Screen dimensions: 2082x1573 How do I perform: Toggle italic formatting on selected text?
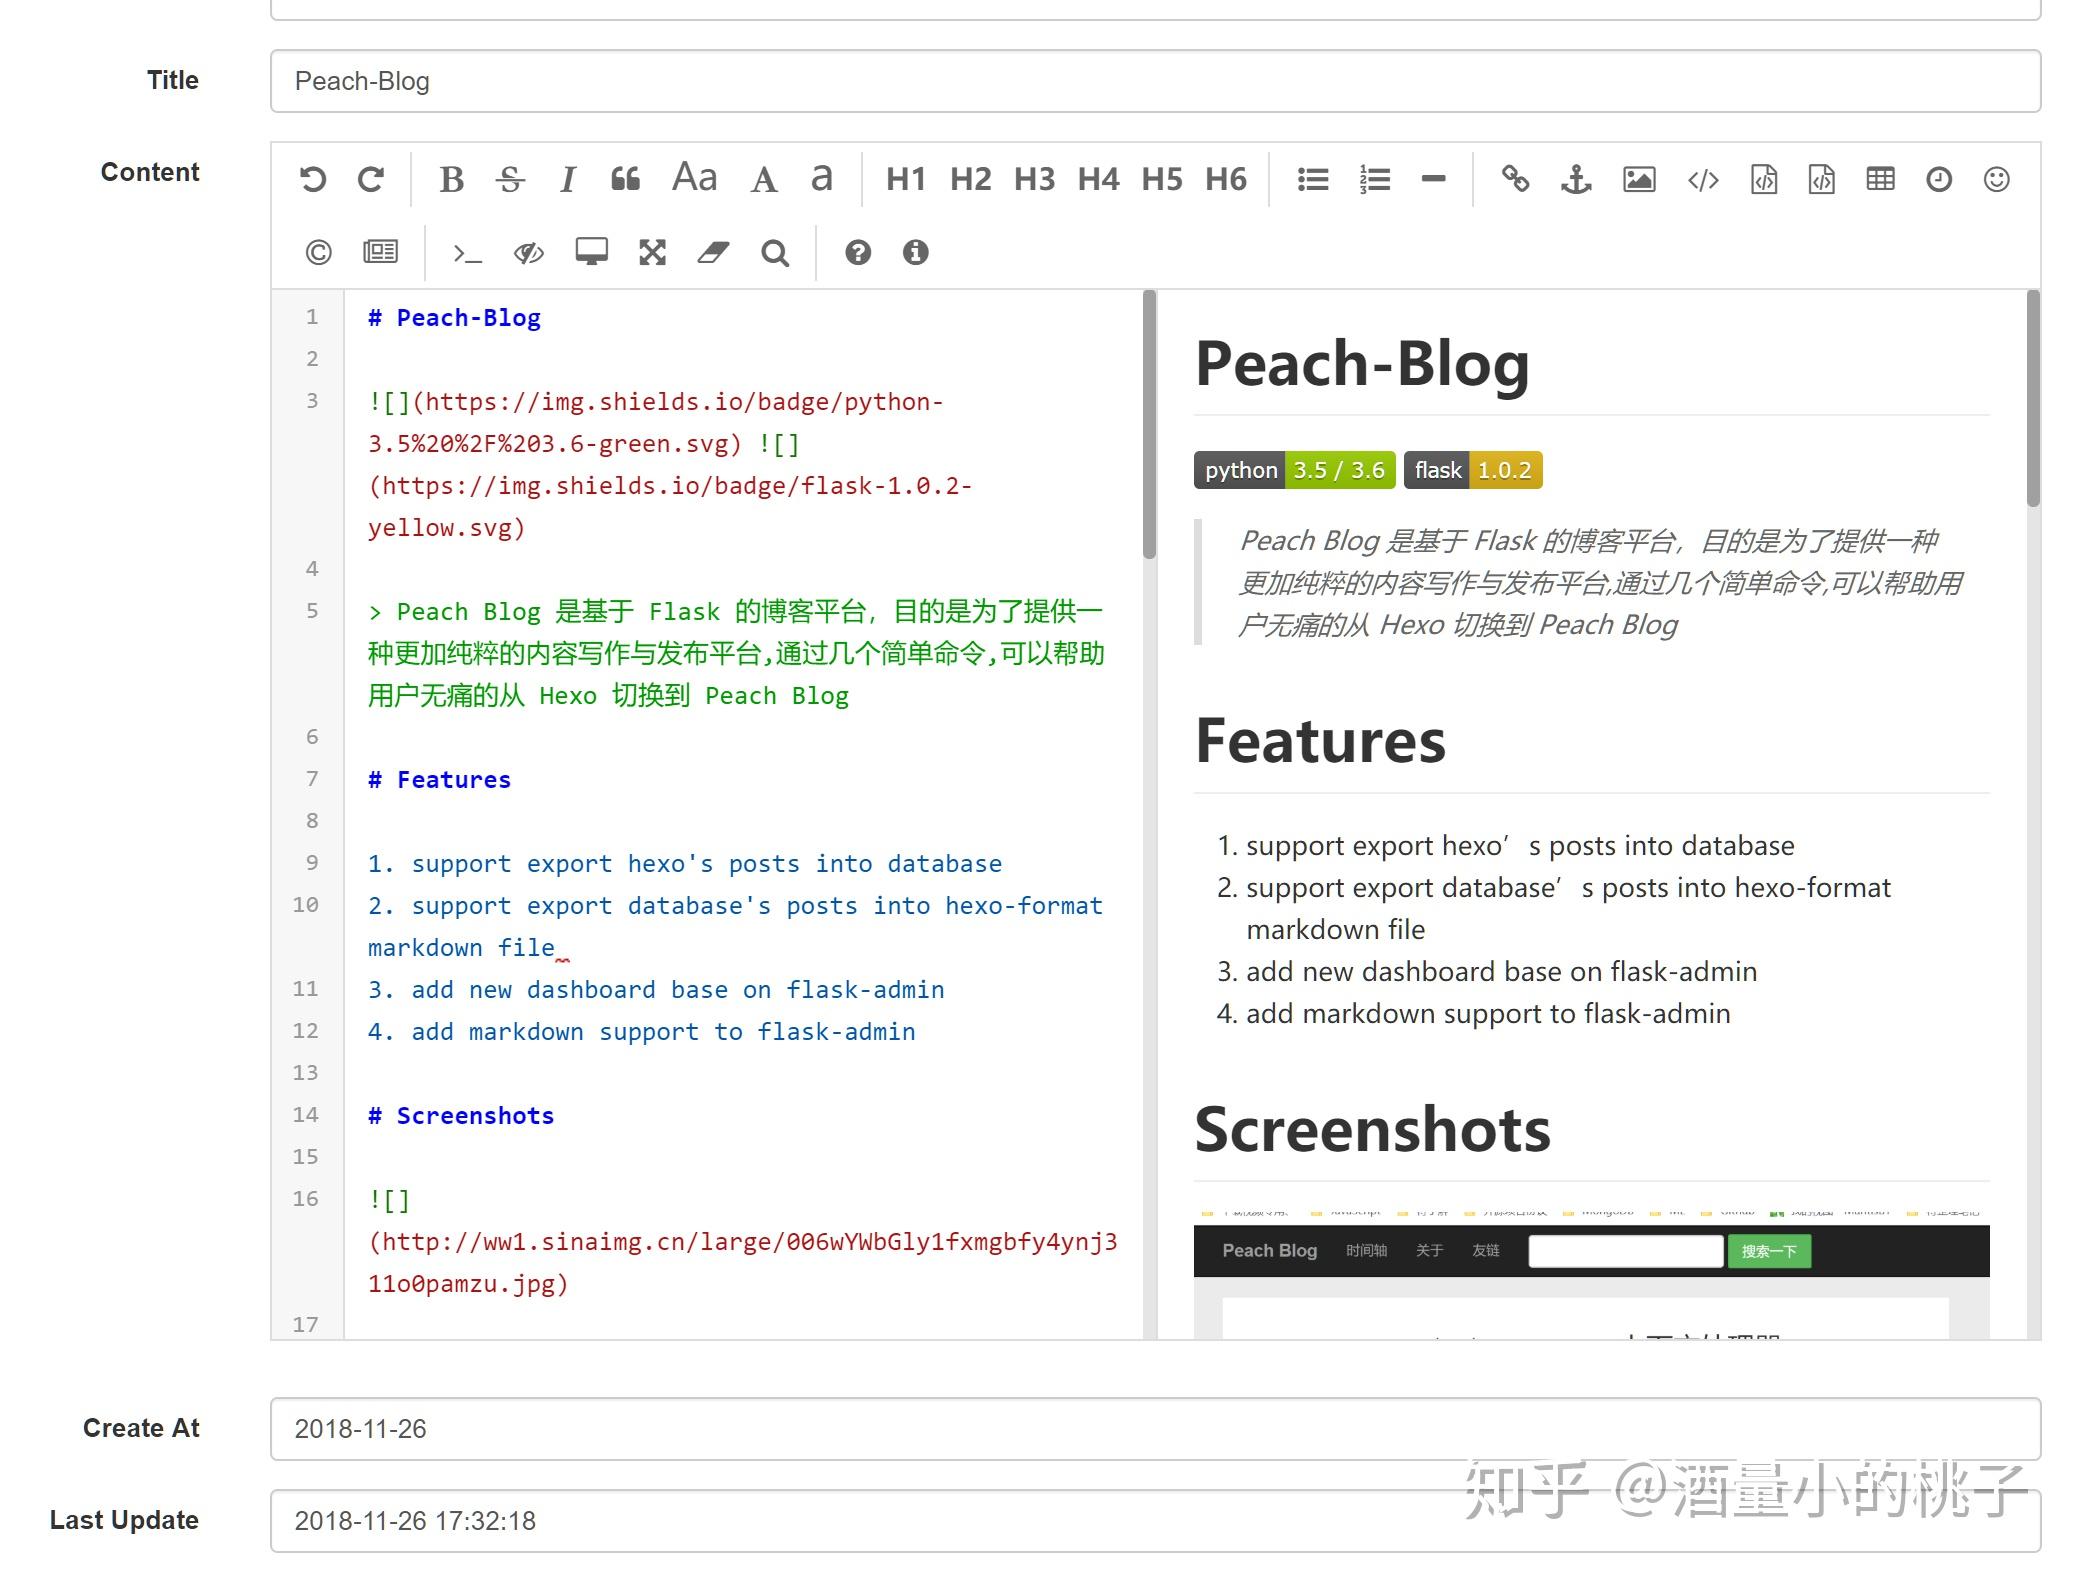coord(567,180)
